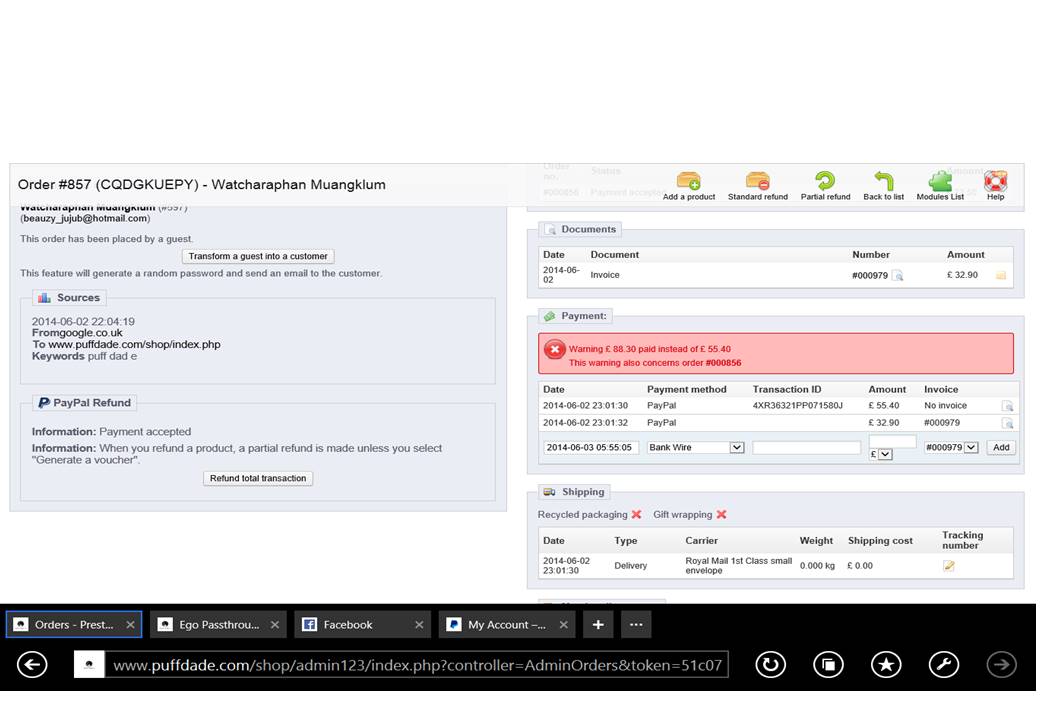Open a new tab with plus button

tap(598, 625)
